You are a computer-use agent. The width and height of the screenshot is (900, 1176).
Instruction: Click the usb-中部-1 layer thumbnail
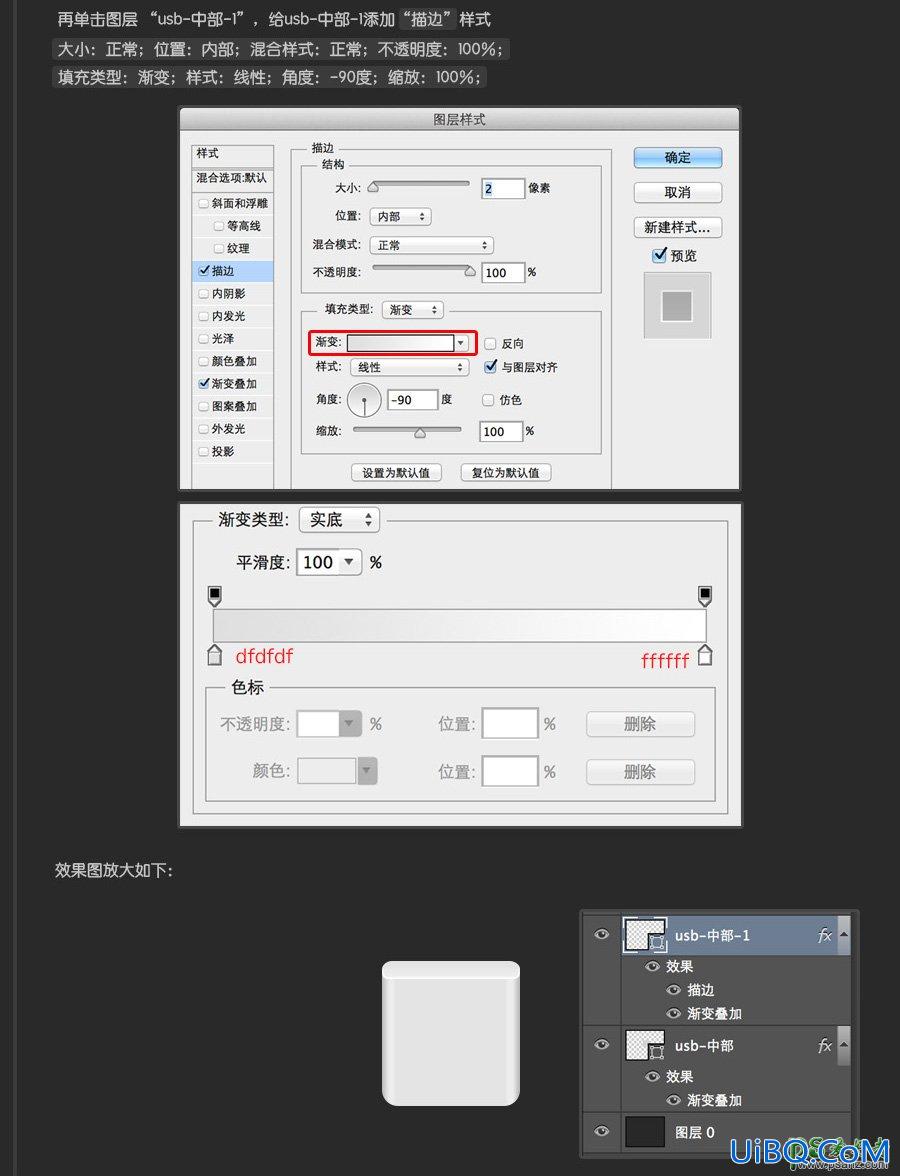645,935
